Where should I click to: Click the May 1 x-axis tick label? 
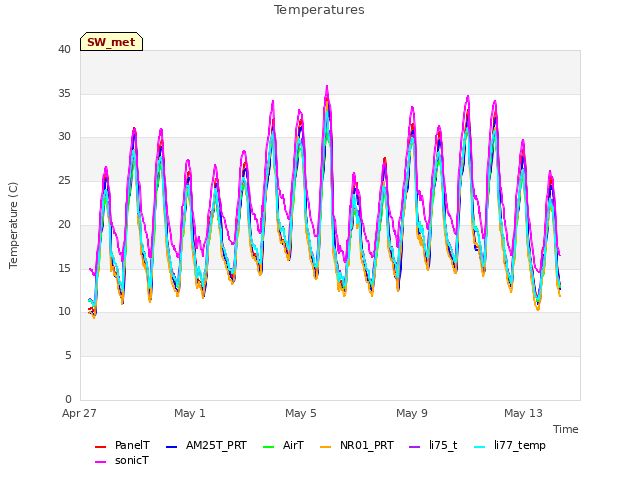point(190,413)
